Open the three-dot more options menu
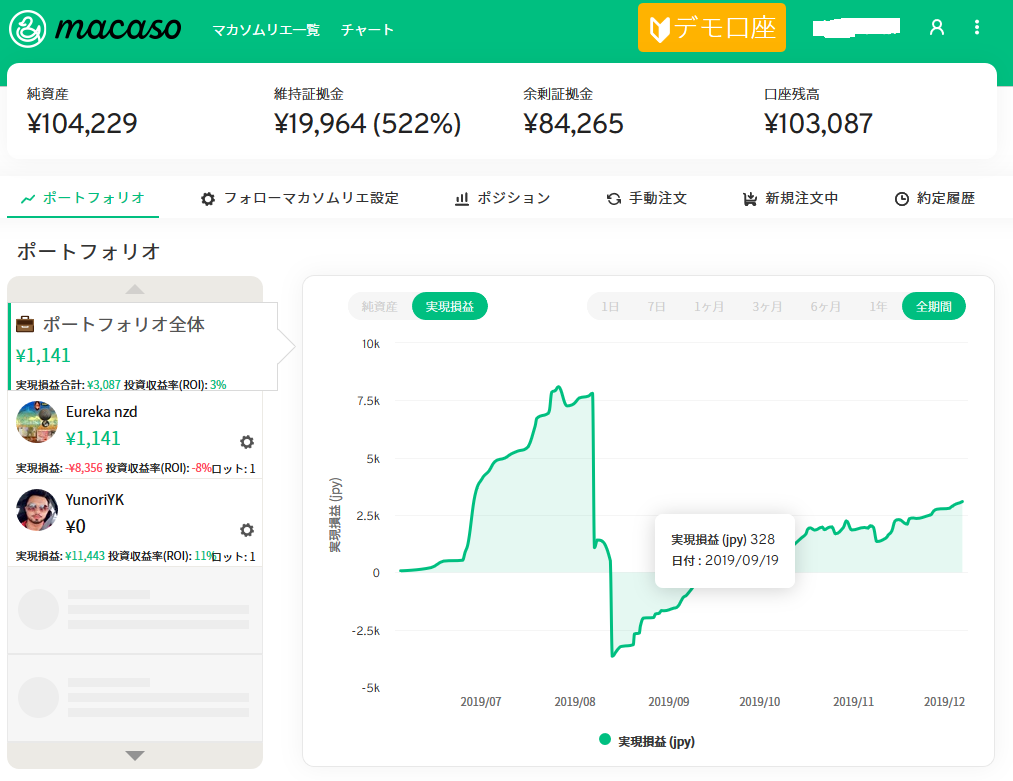The width and height of the screenshot is (1013, 781). [x=977, y=28]
